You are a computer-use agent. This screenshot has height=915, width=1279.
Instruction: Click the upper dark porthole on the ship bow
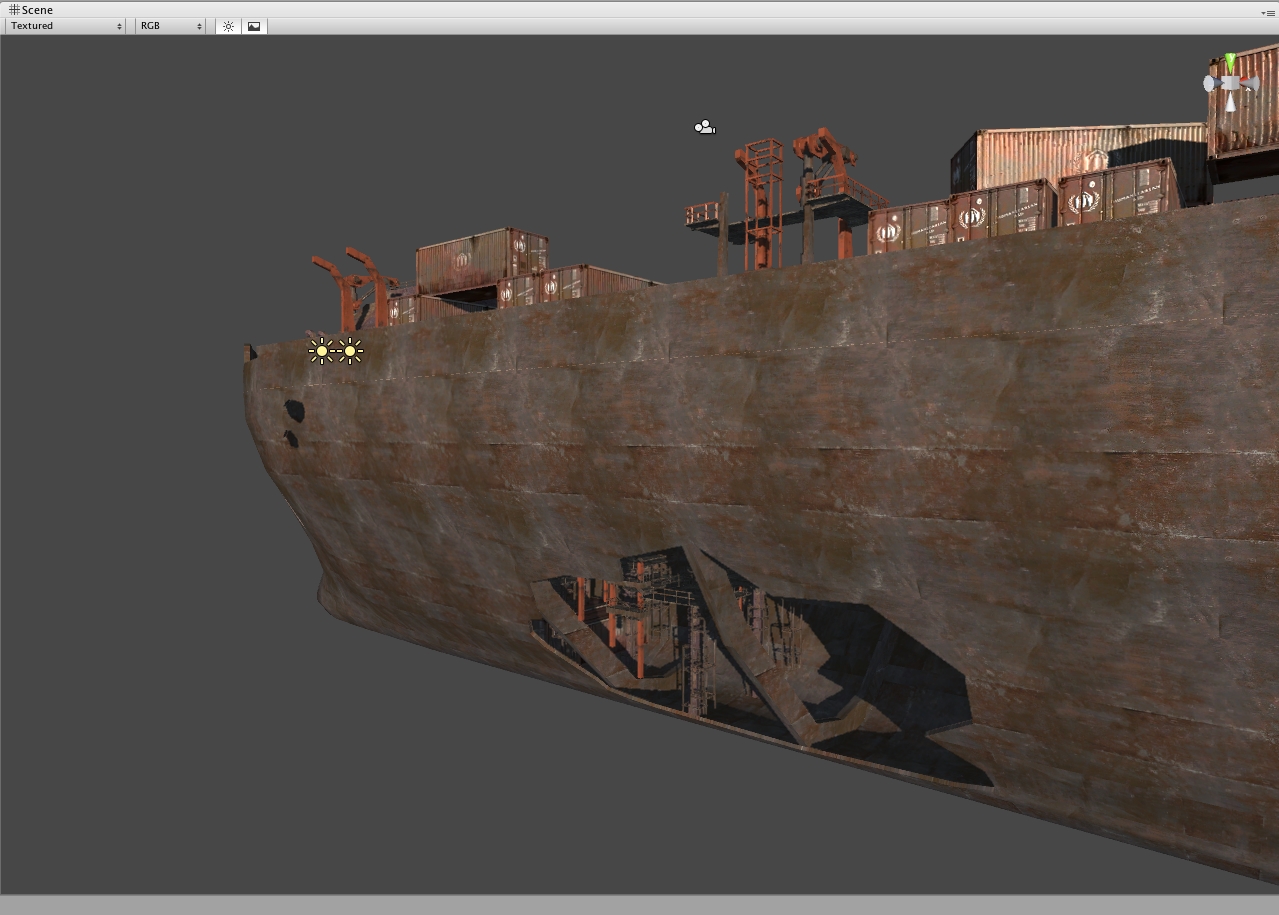pyautogui.click(x=294, y=410)
